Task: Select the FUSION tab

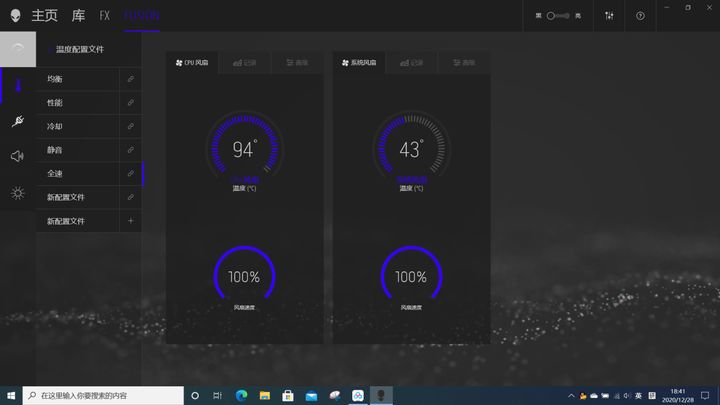Action: [141, 16]
